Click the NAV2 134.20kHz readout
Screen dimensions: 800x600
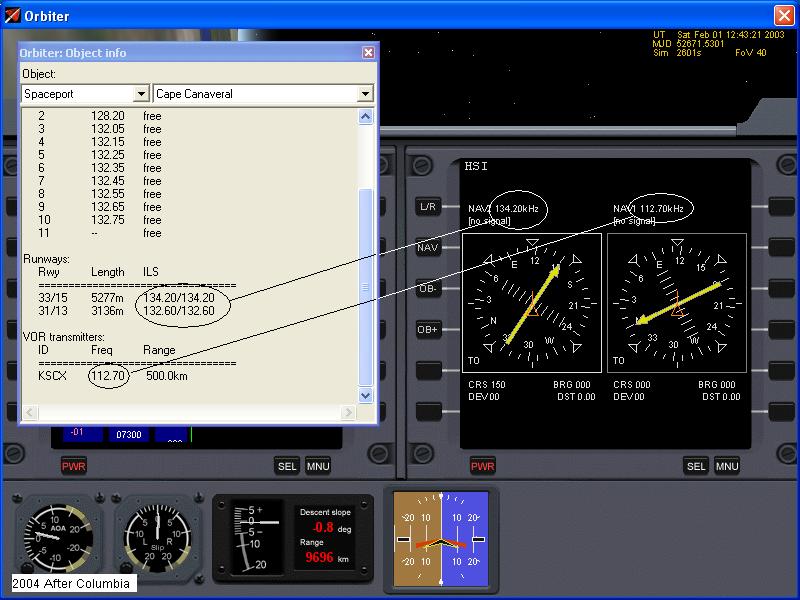click(x=503, y=209)
